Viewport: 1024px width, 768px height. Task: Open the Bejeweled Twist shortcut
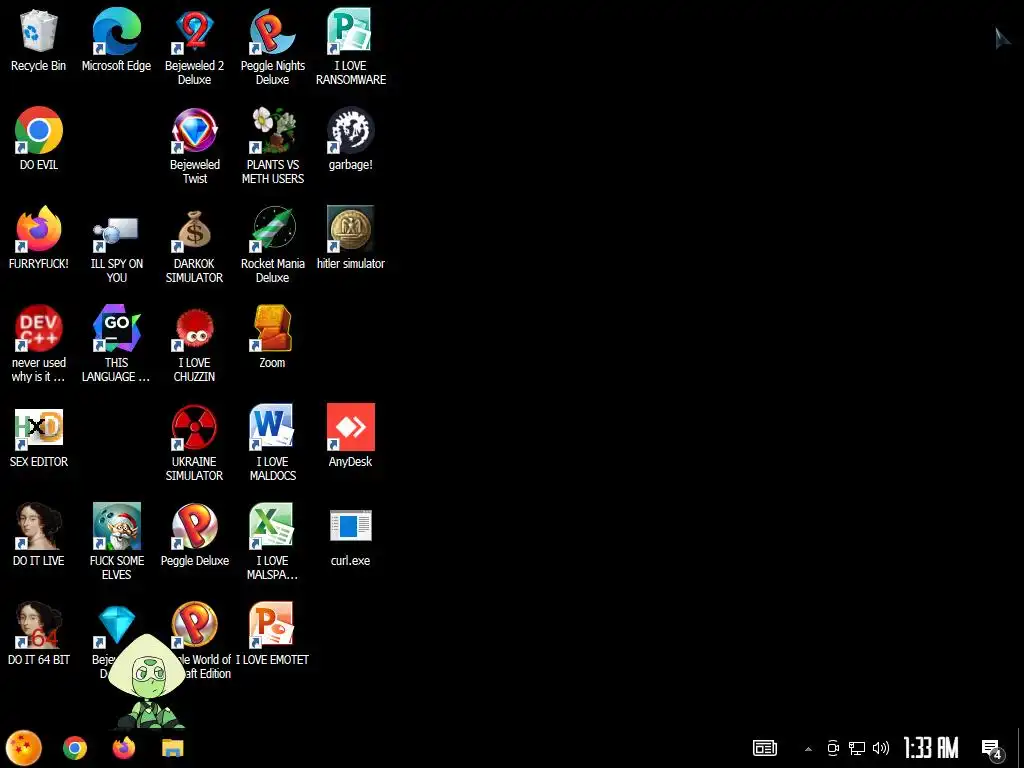coord(194,146)
